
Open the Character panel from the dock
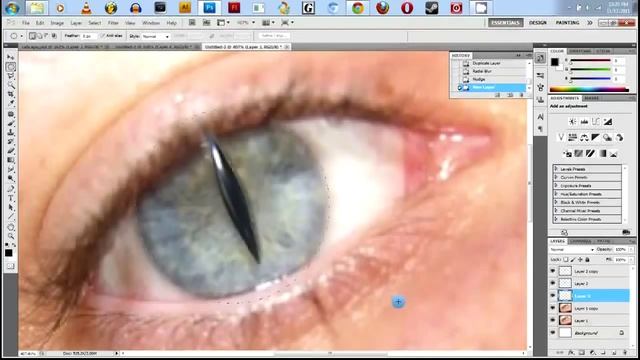540,117
